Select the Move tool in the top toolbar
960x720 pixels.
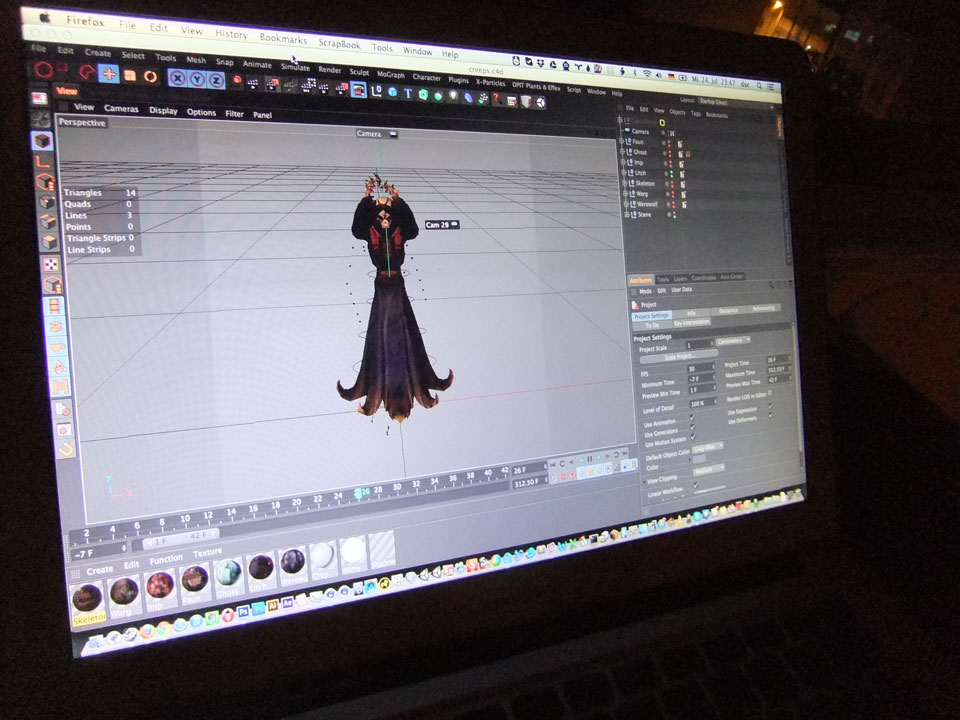tap(108, 73)
